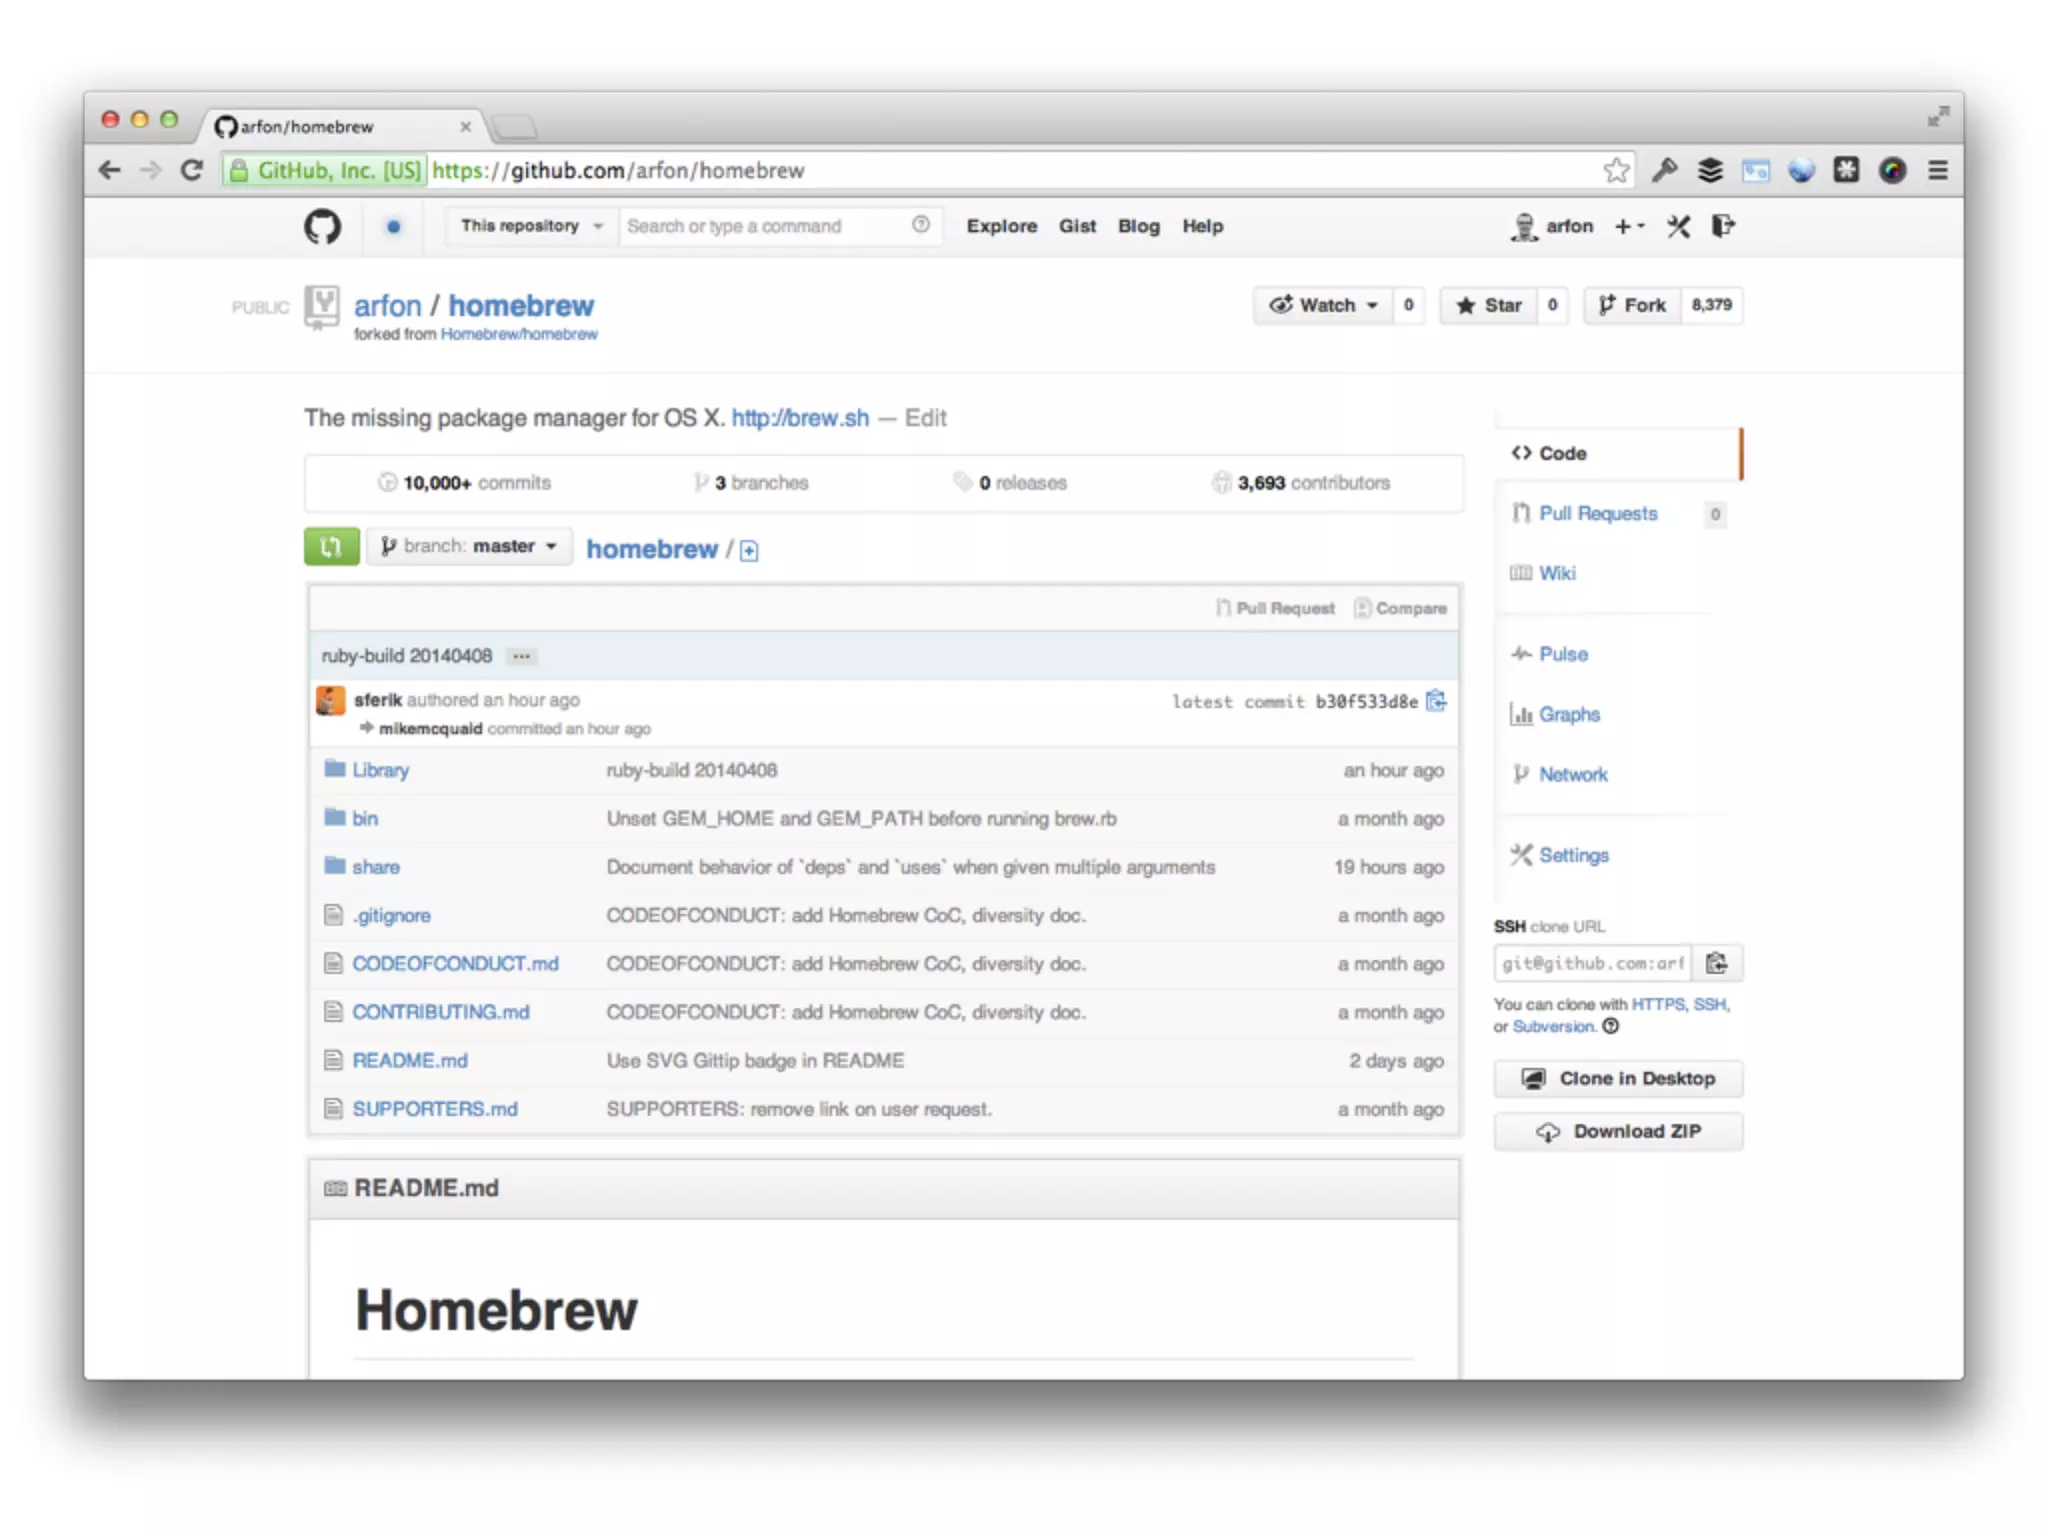Open the create new plus dropdown
2048x1536 pixels.
pos(1629,227)
